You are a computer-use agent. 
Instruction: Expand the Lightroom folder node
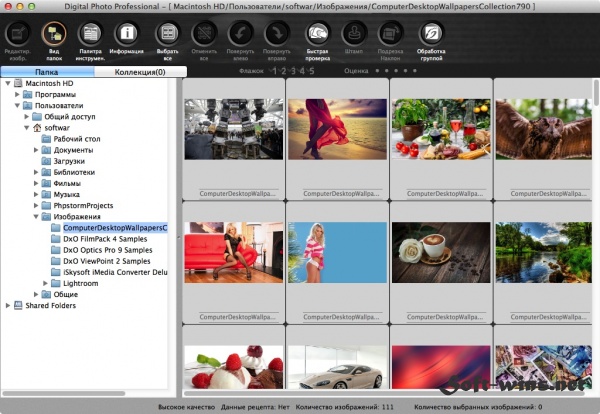click(x=45, y=283)
